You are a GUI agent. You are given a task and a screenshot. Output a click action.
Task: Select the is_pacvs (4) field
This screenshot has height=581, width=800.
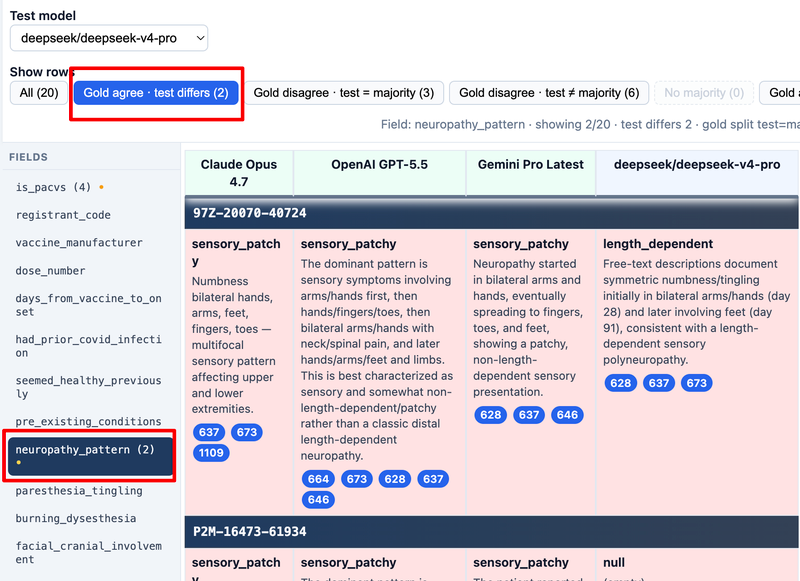click(x=60, y=187)
